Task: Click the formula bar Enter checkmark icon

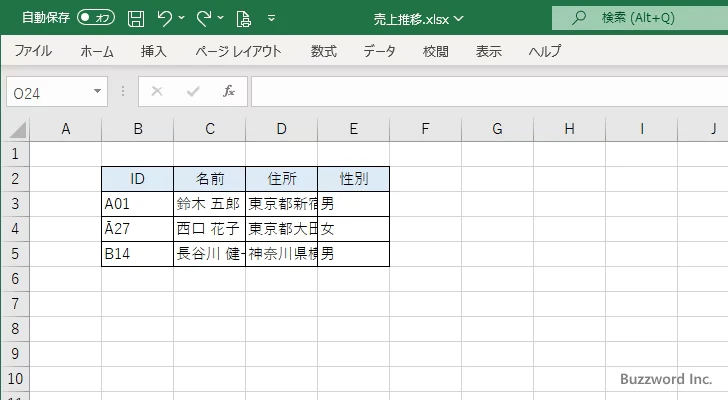Action: click(193, 91)
